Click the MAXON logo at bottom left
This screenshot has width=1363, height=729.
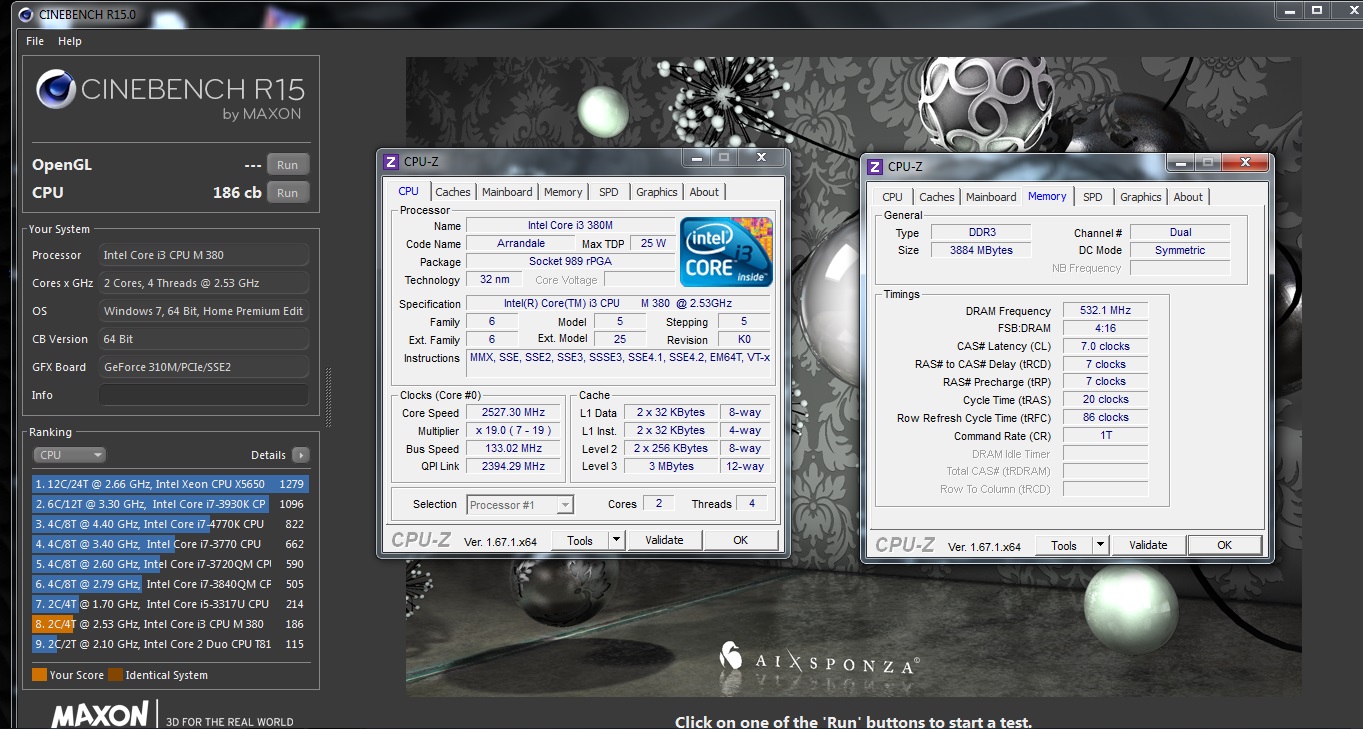tap(99, 716)
